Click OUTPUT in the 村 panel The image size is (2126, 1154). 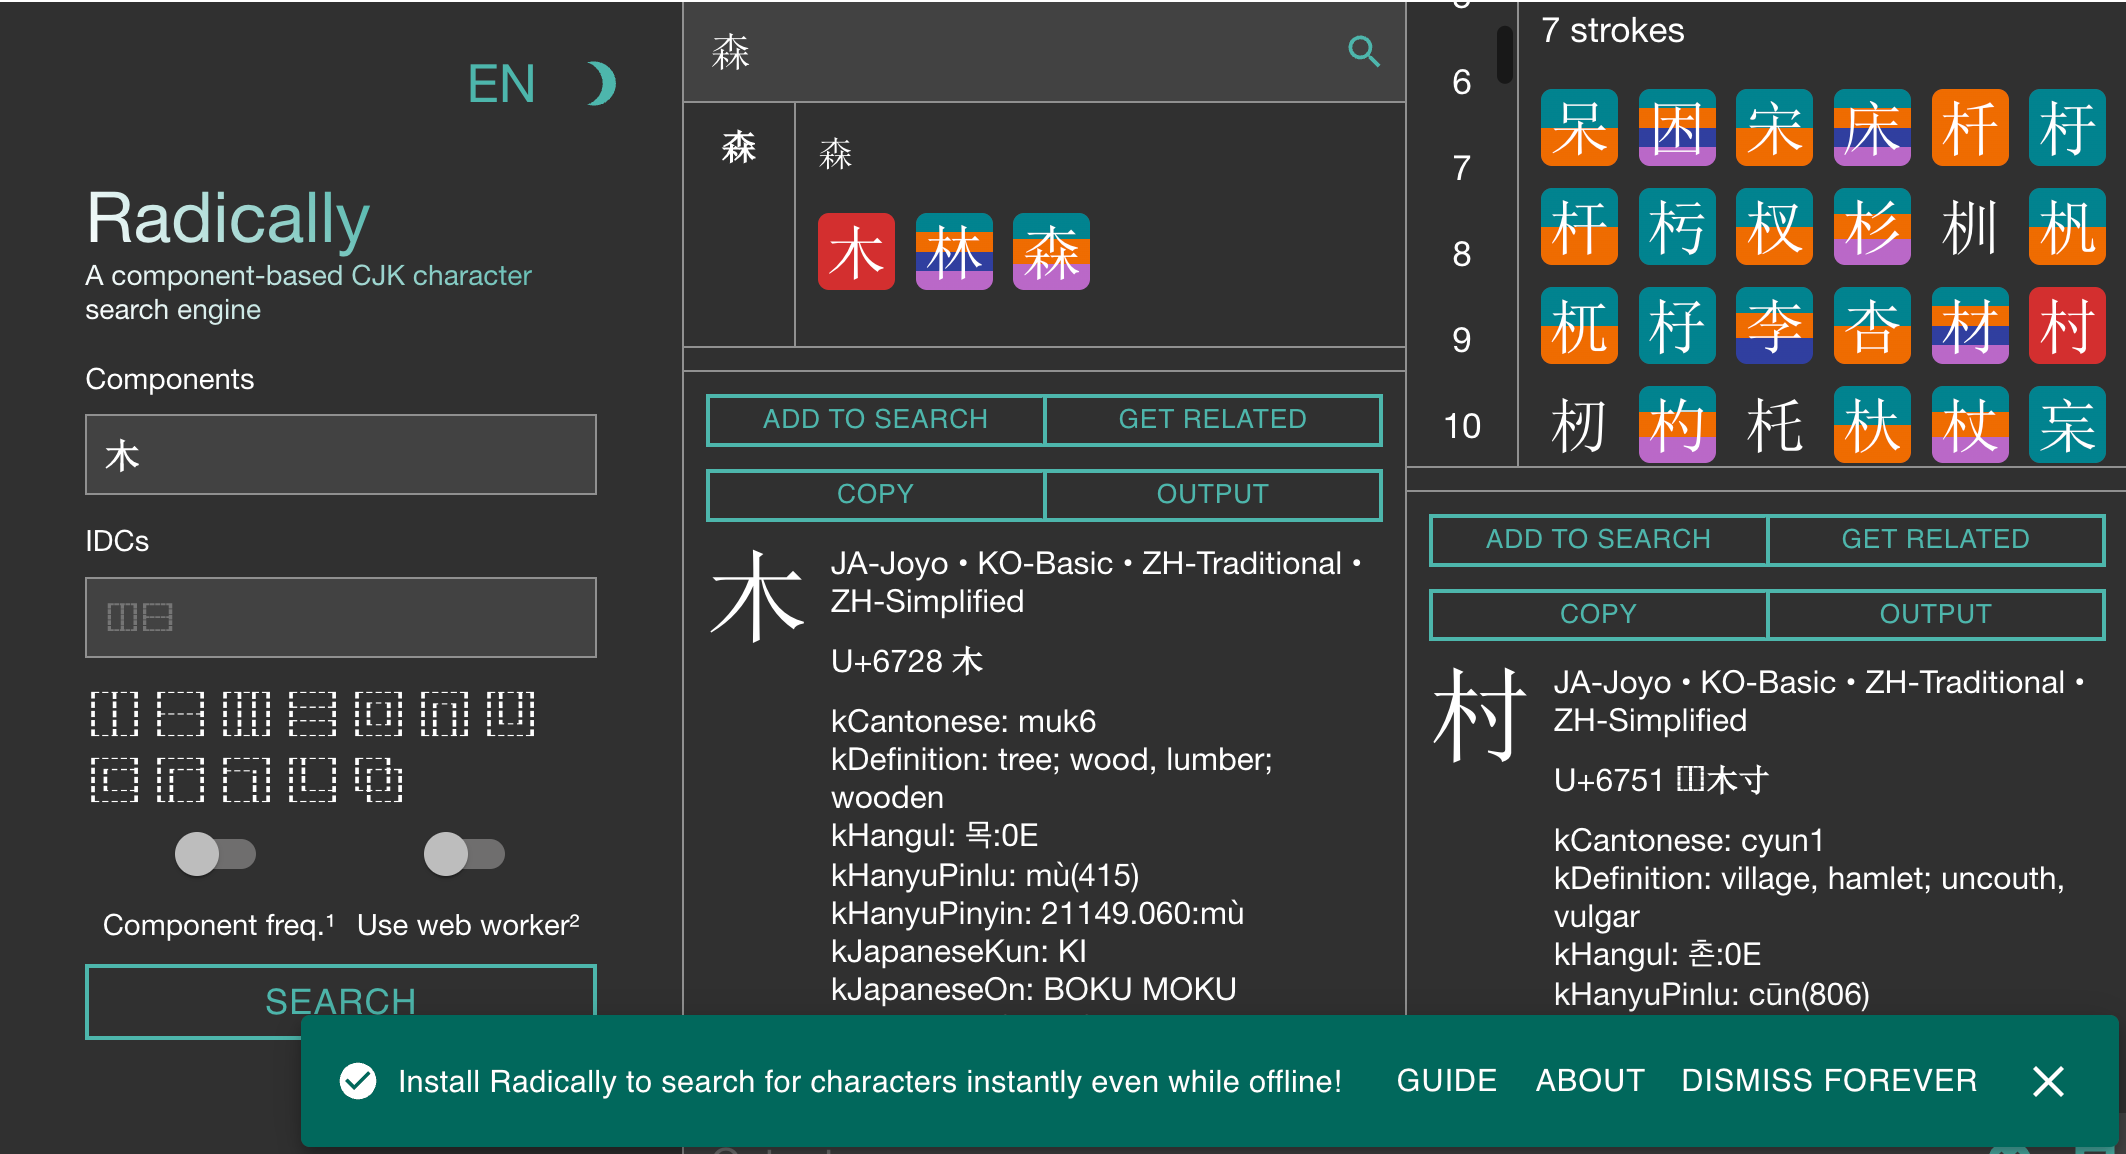(1936, 615)
